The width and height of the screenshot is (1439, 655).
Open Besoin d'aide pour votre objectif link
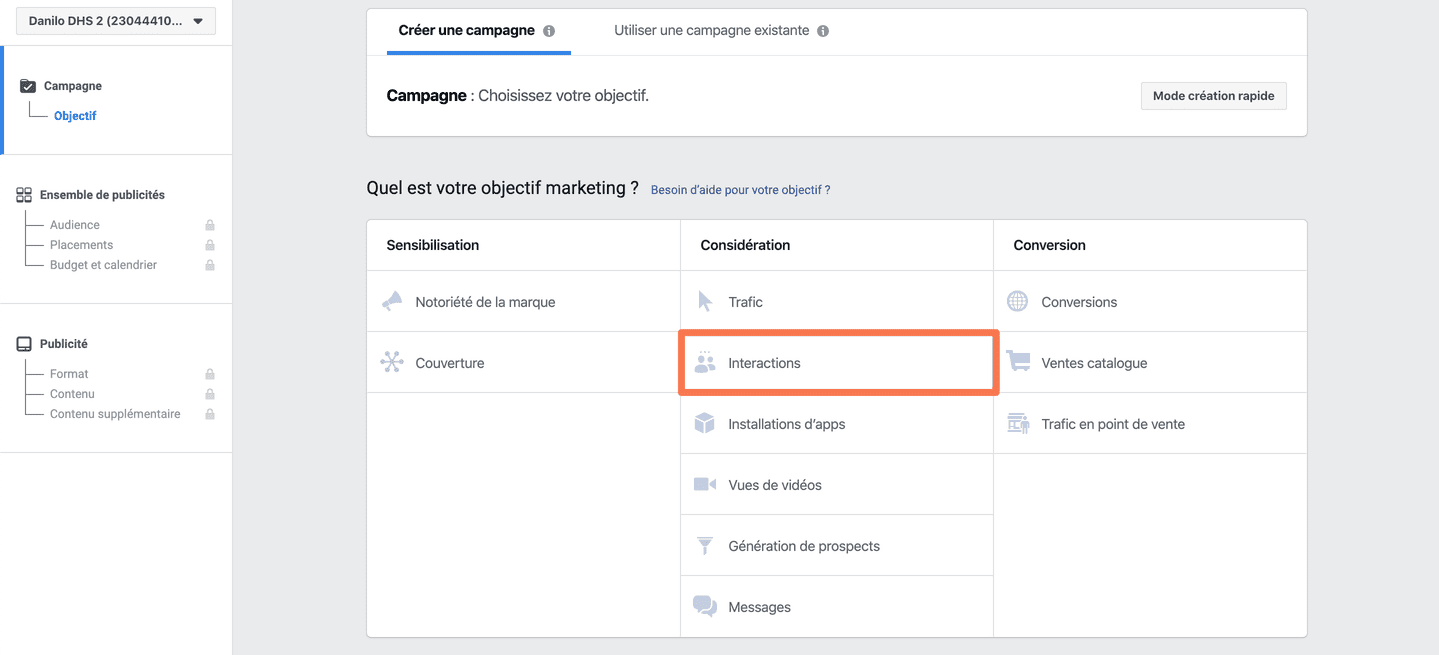740,190
